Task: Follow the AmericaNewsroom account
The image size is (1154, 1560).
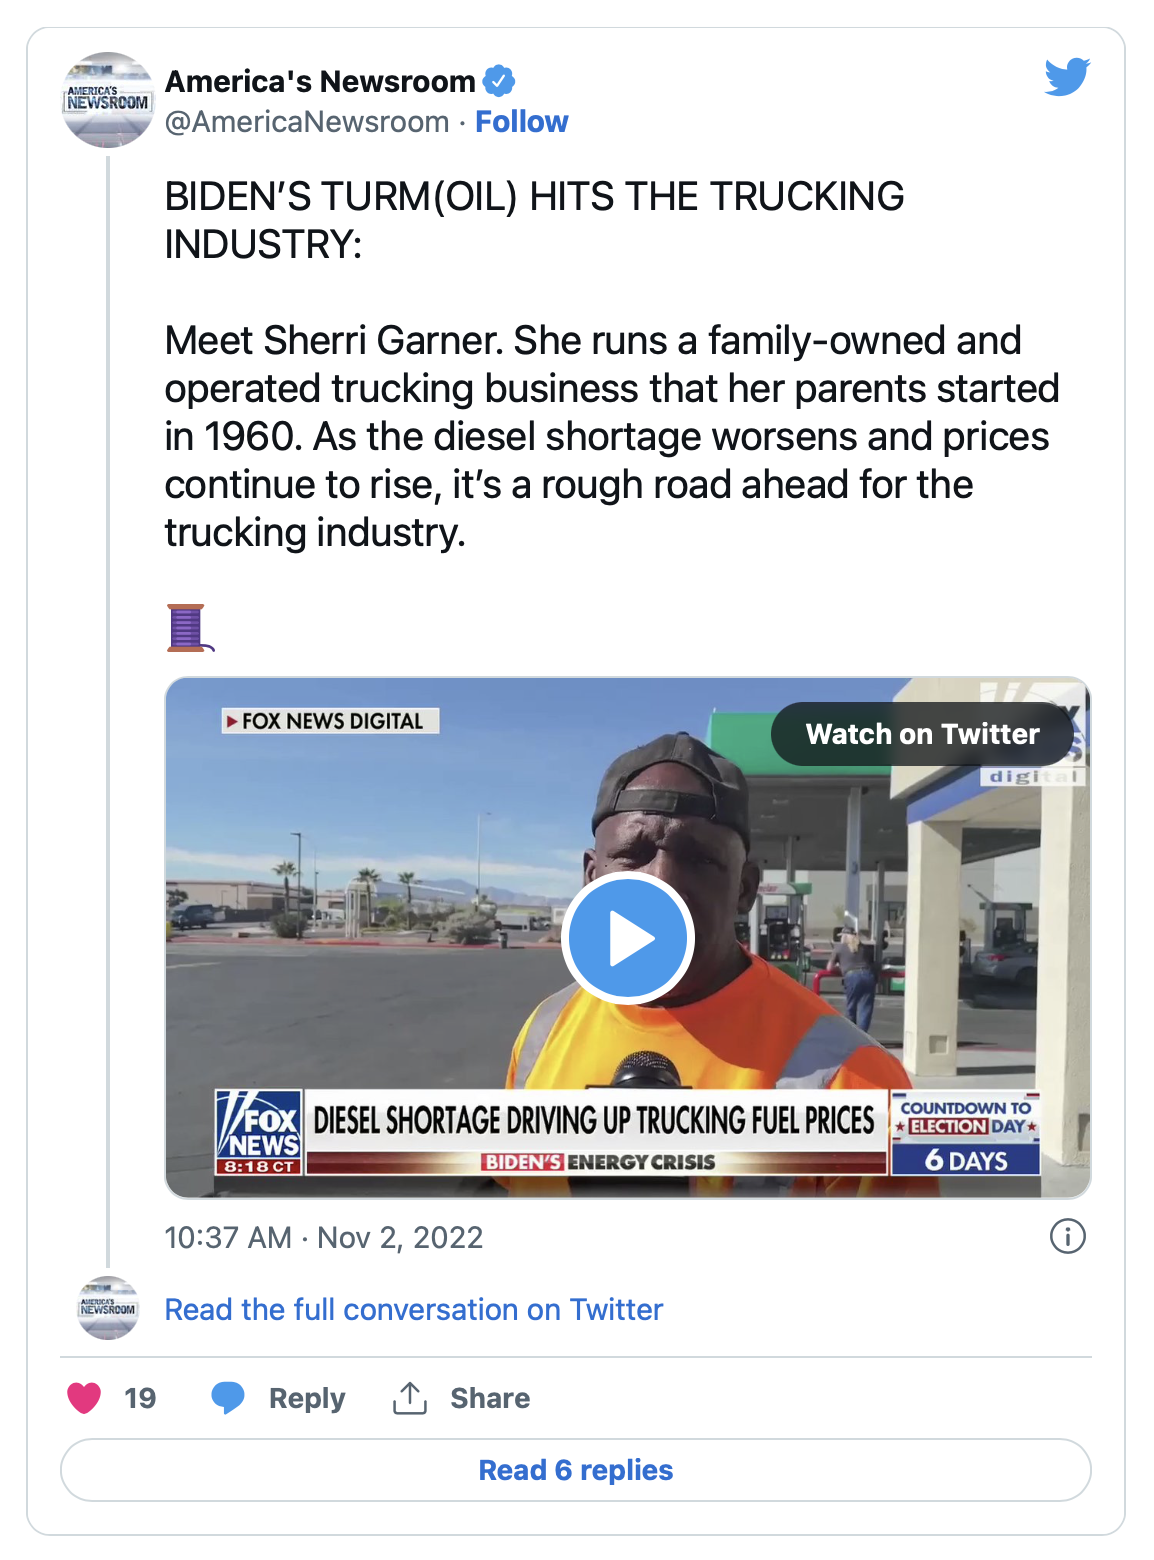Action: 521,122
